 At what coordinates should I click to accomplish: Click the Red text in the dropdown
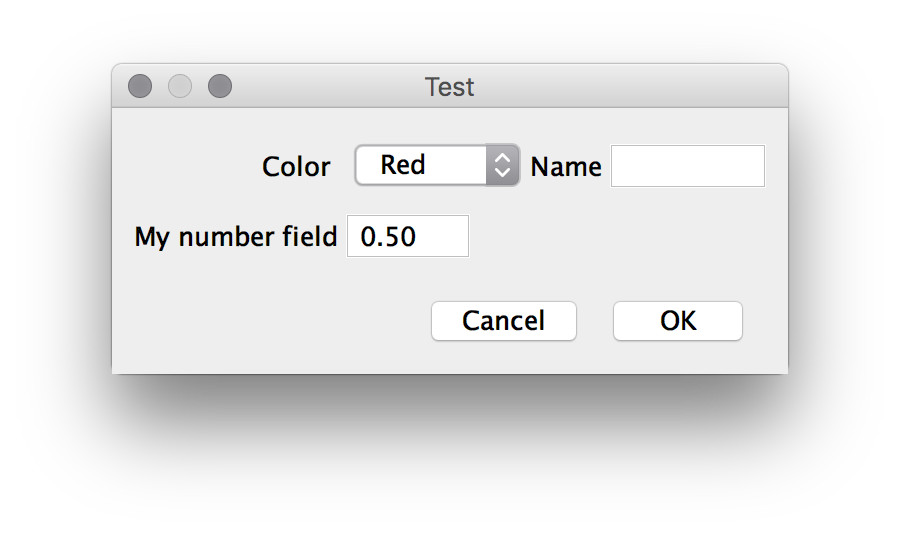click(403, 165)
